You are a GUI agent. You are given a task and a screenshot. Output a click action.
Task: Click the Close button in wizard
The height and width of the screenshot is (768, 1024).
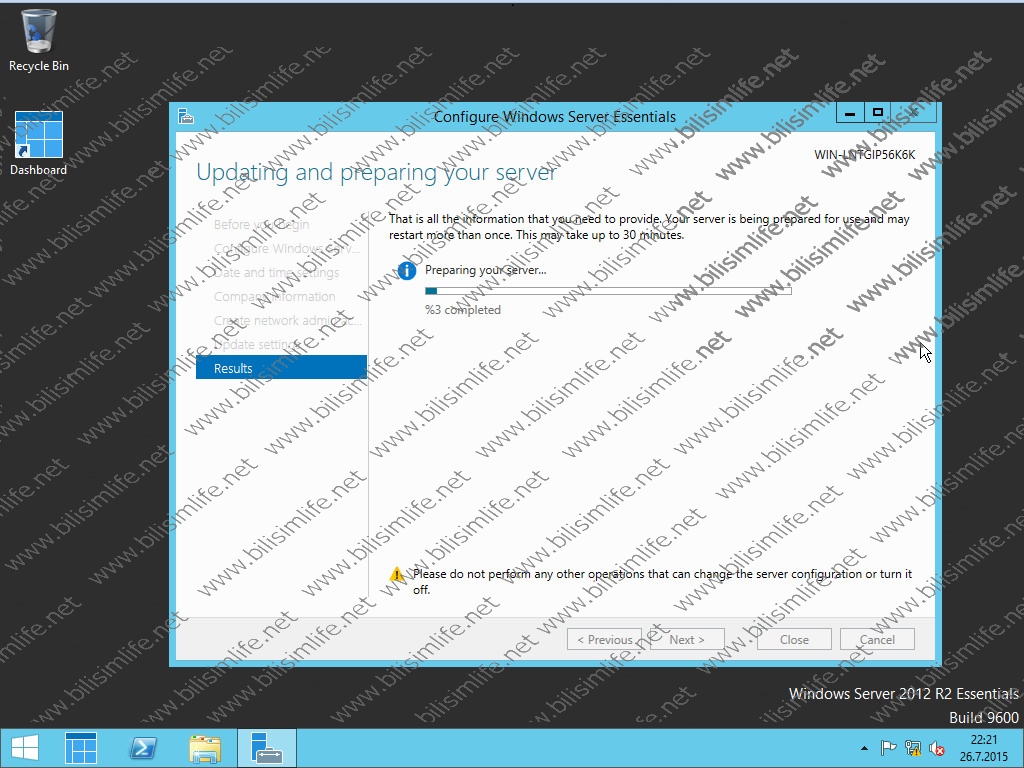tap(794, 640)
